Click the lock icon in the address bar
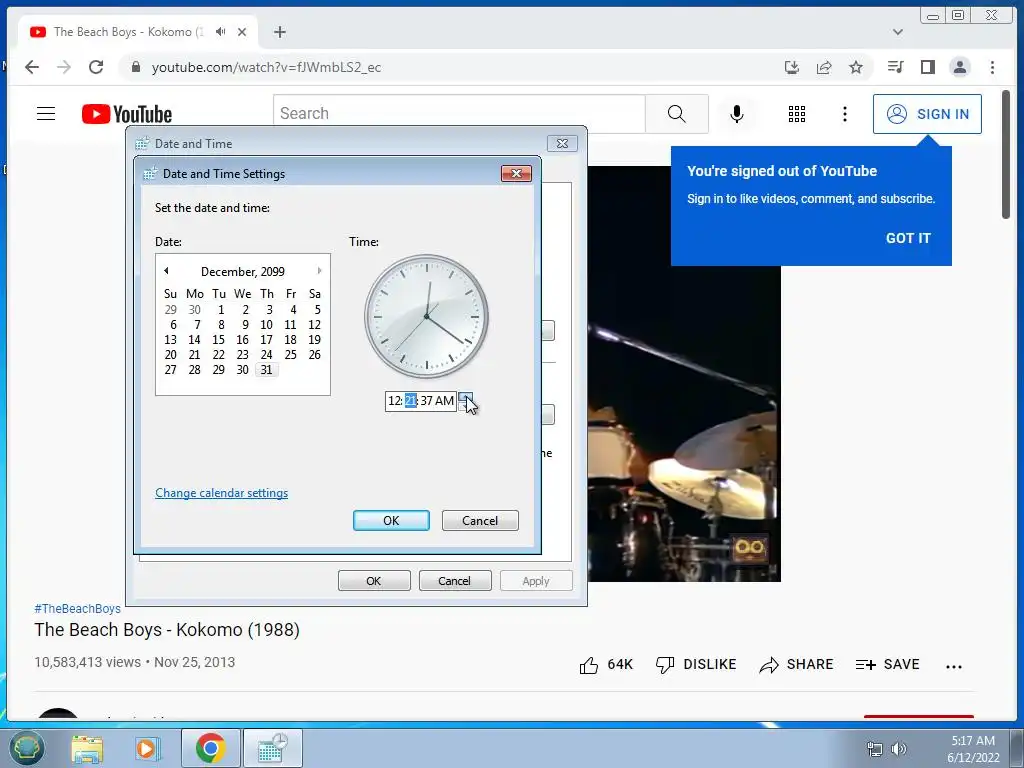1024x768 pixels. click(x=135, y=67)
